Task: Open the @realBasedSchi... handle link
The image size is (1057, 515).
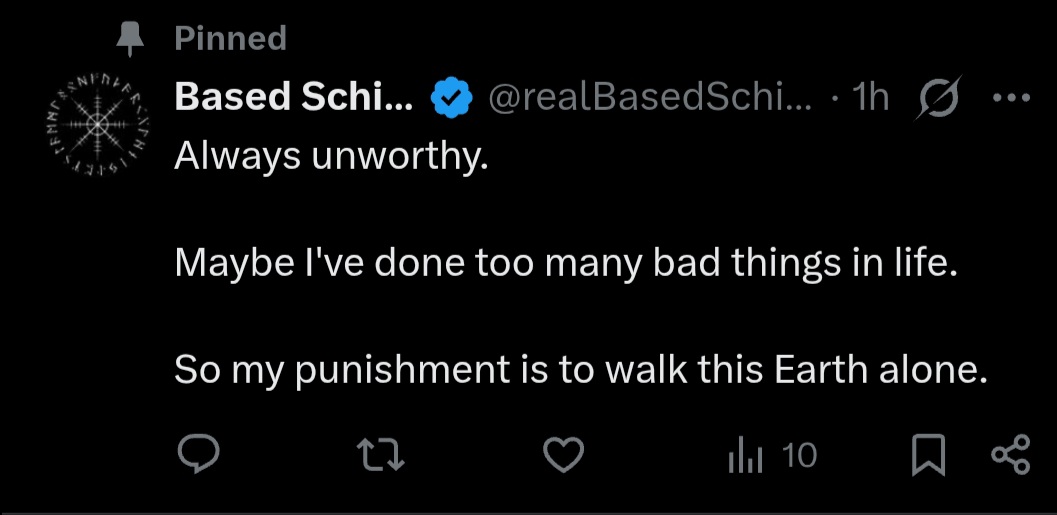Action: click(x=651, y=97)
